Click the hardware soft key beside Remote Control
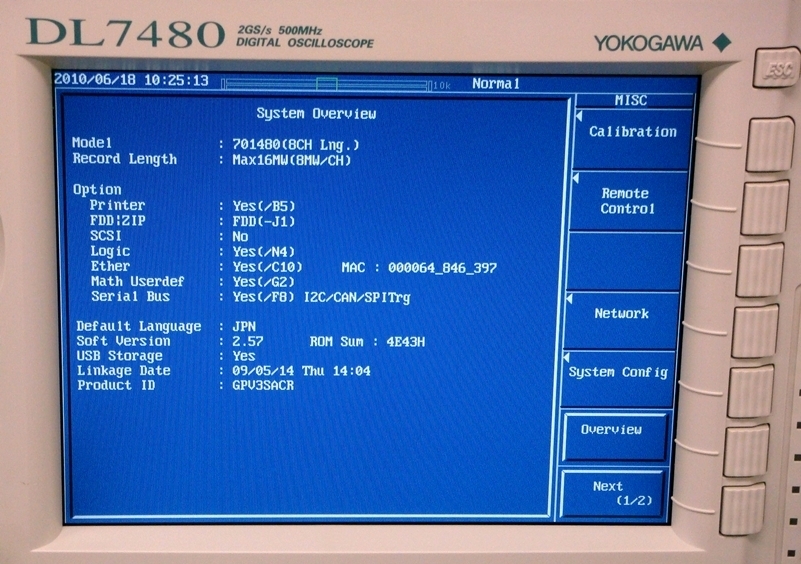The height and width of the screenshot is (564, 801). point(766,207)
